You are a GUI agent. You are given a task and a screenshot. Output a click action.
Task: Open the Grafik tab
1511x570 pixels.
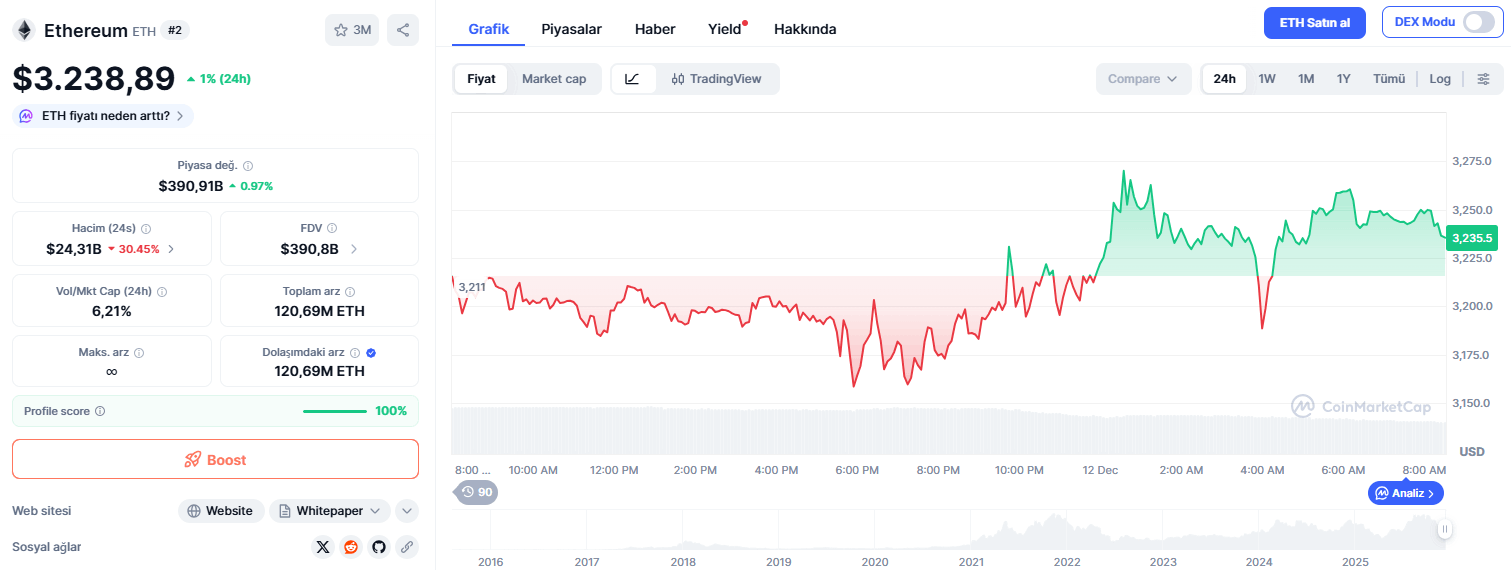(x=489, y=29)
